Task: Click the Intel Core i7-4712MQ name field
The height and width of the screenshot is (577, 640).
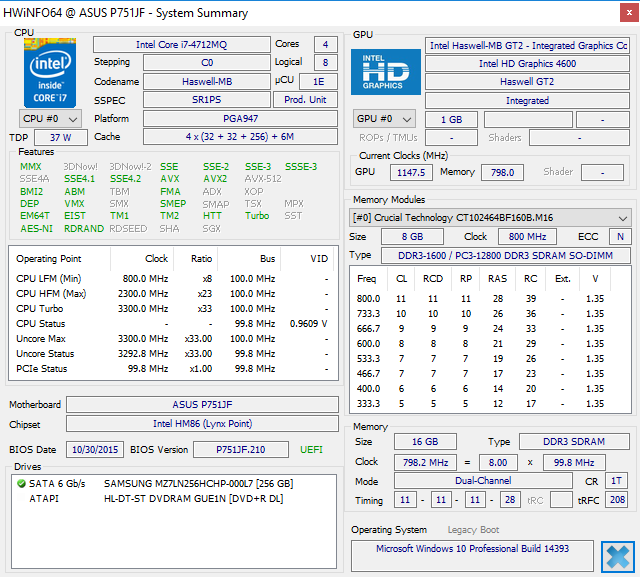Action: (x=182, y=44)
